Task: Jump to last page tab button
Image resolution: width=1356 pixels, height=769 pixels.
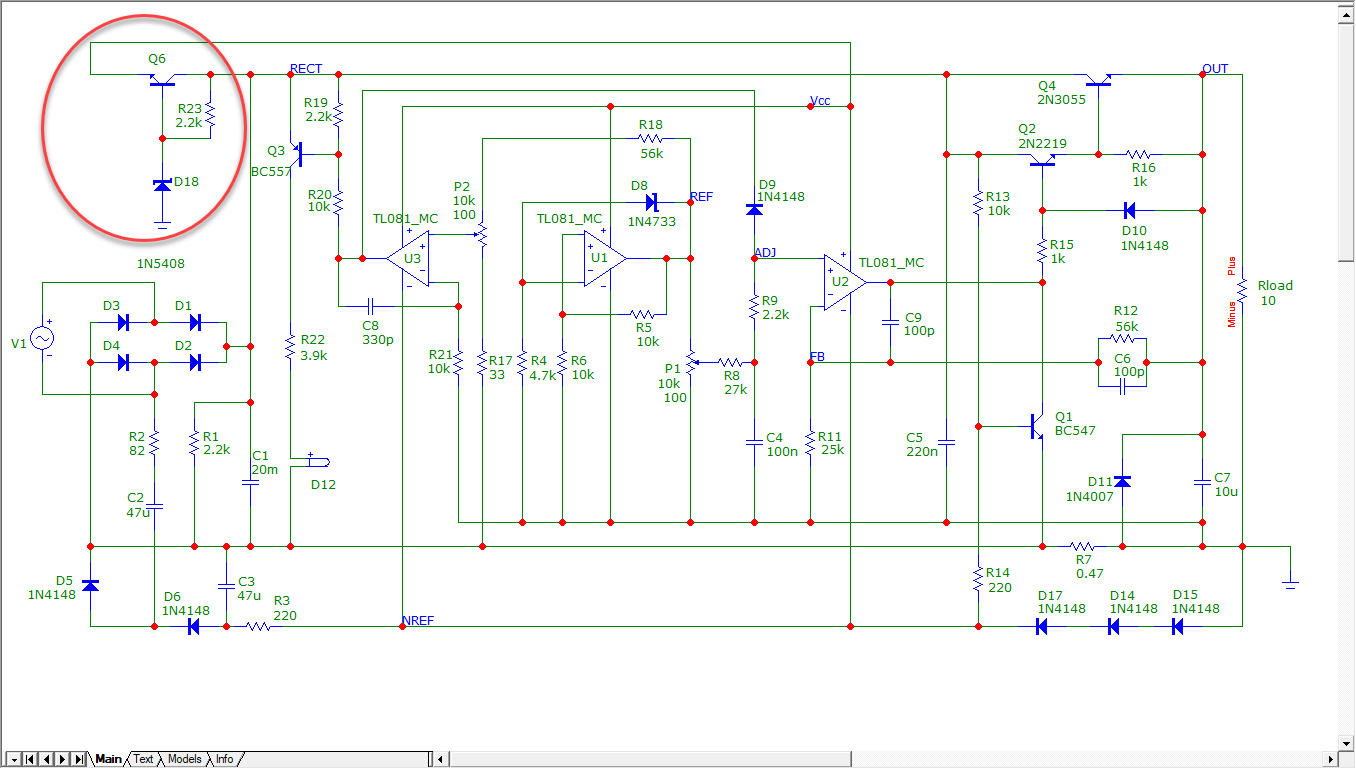Action: point(79,760)
